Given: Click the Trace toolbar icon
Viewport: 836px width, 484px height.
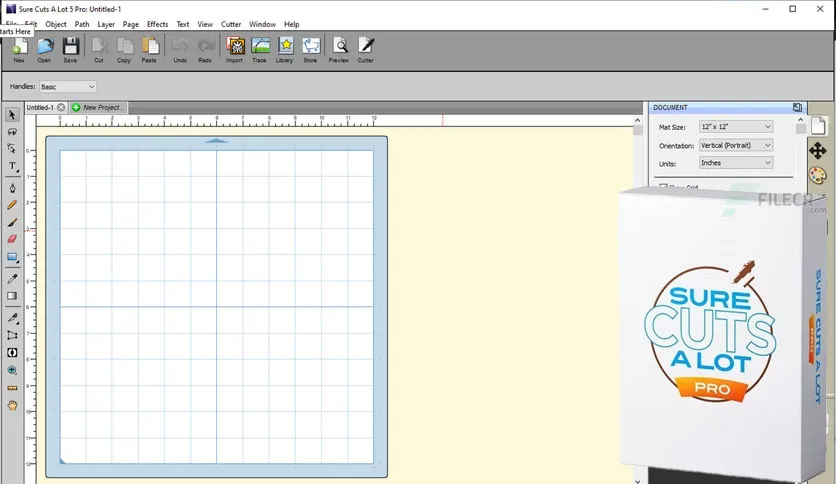Looking at the screenshot, I should [x=259, y=48].
